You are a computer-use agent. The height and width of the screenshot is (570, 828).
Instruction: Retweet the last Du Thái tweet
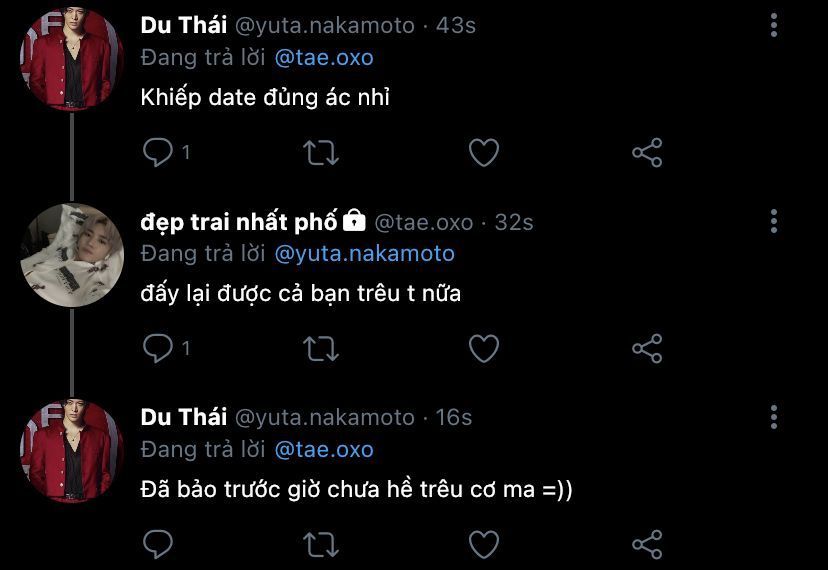pyautogui.click(x=321, y=544)
